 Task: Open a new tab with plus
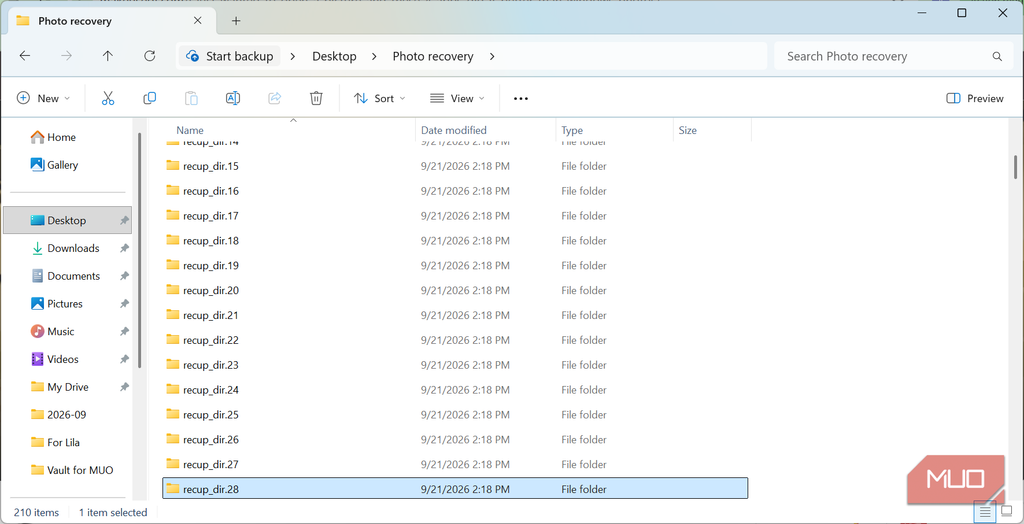[x=236, y=21]
